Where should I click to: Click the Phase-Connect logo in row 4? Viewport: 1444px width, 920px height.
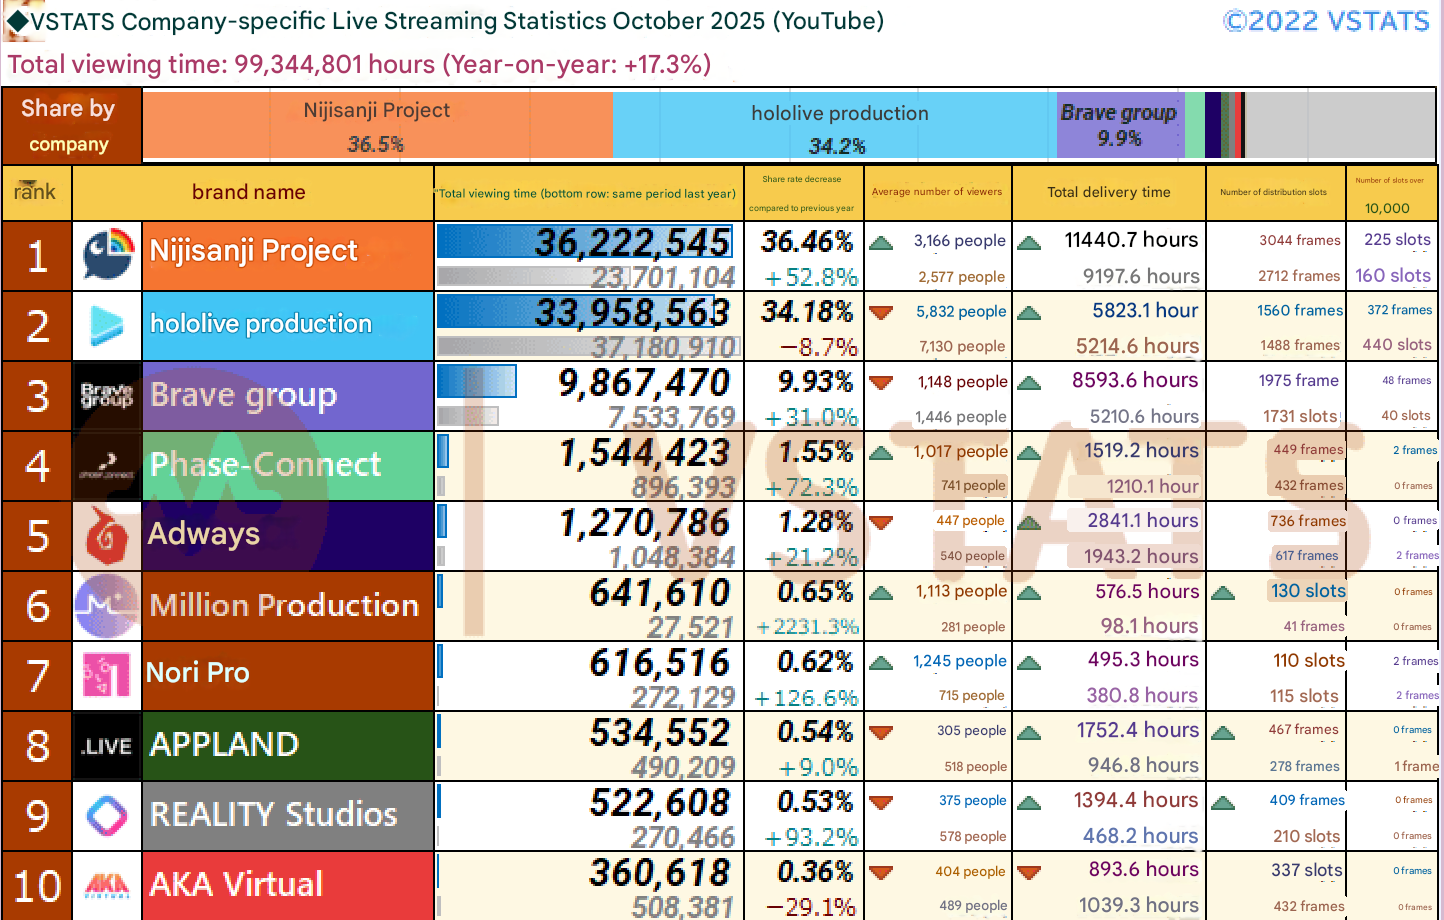point(107,466)
